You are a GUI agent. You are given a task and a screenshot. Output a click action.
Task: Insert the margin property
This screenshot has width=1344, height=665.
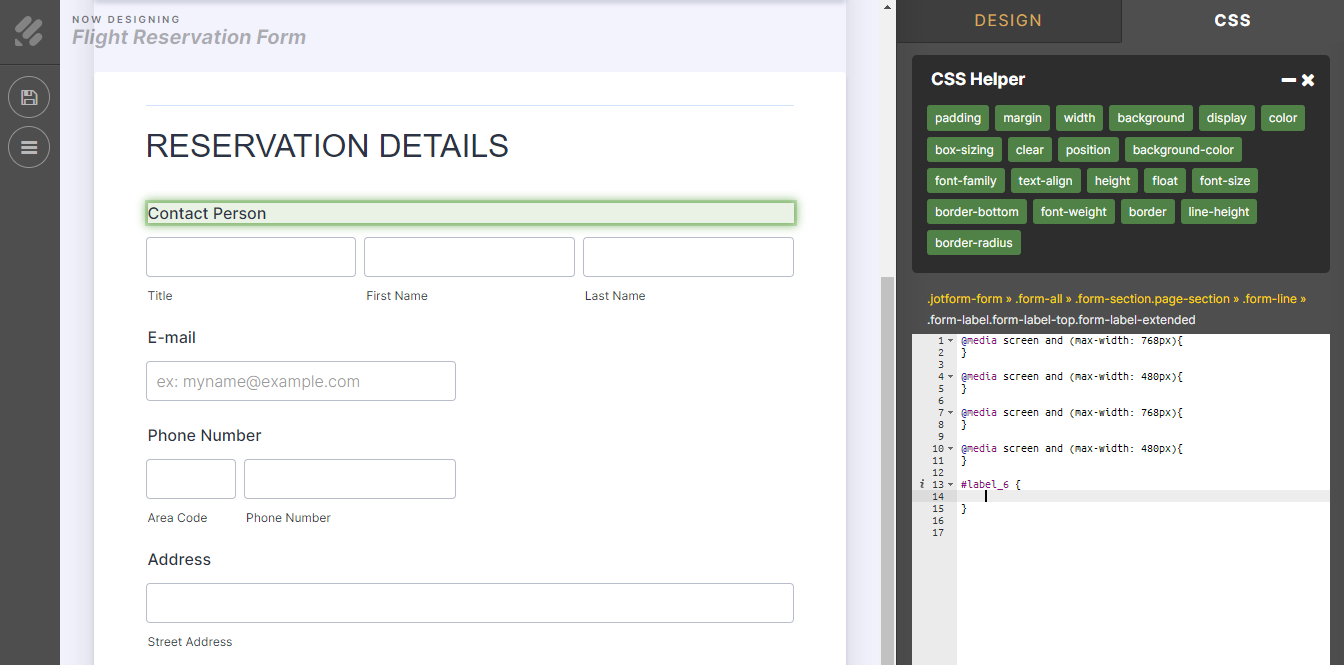click(1022, 118)
